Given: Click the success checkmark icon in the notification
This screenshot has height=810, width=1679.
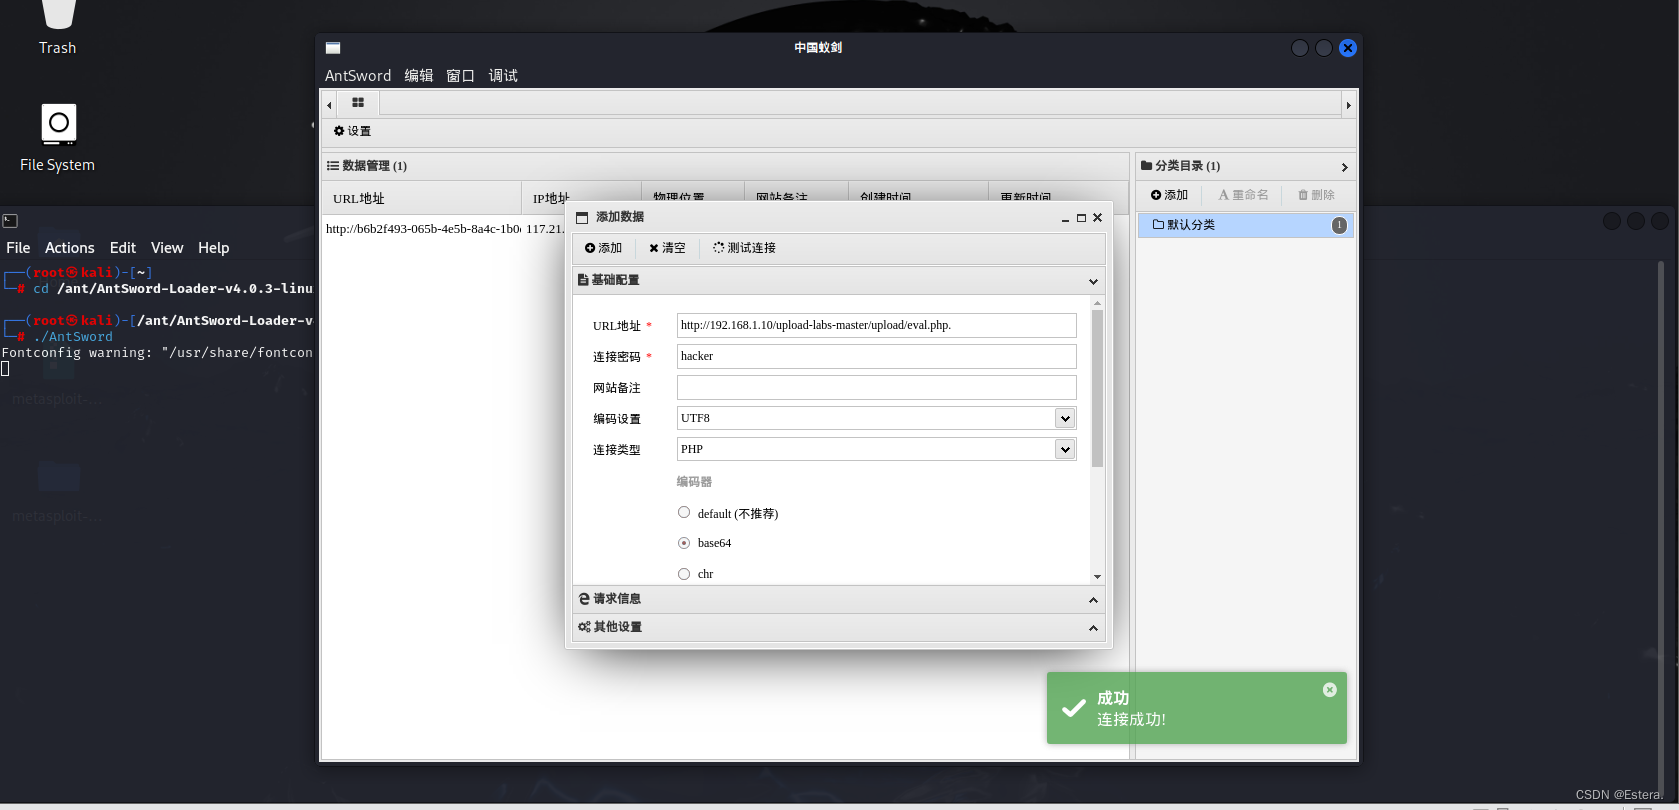Looking at the screenshot, I should pyautogui.click(x=1074, y=708).
